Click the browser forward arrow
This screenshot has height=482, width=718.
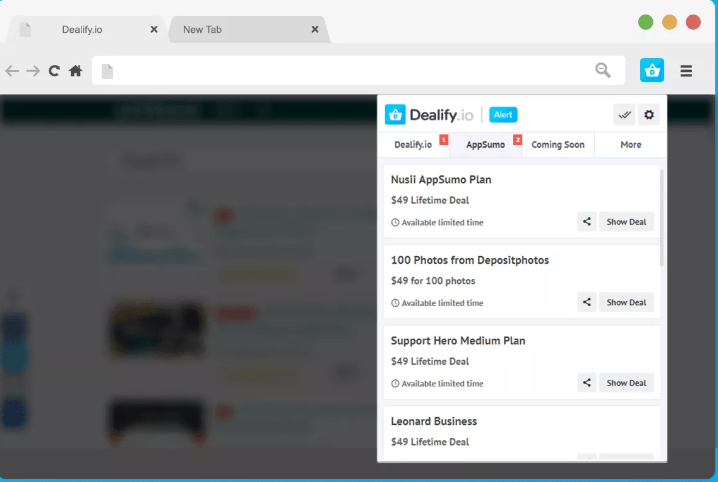(33, 70)
